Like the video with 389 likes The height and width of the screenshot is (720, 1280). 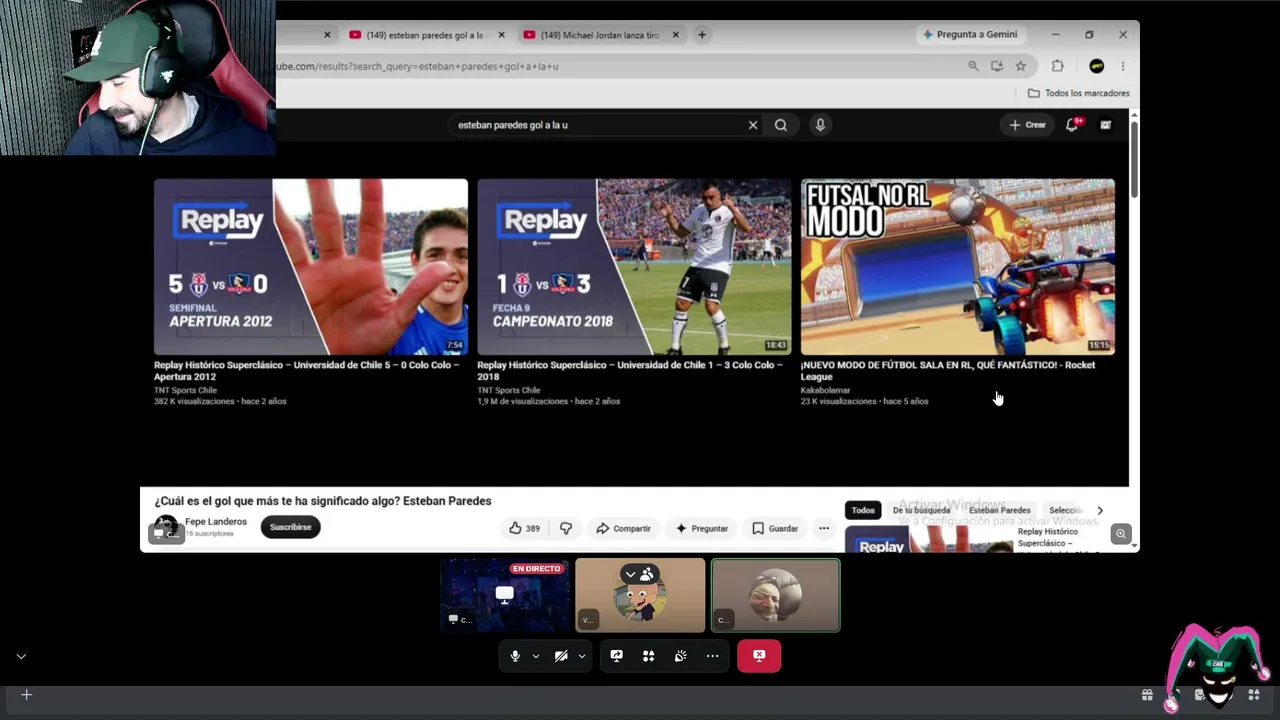[x=525, y=528]
